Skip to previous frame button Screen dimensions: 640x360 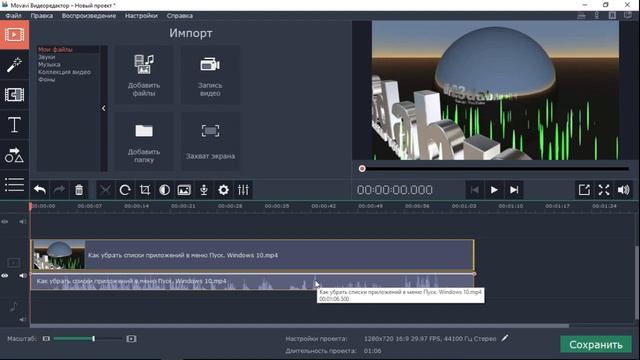[474, 190]
